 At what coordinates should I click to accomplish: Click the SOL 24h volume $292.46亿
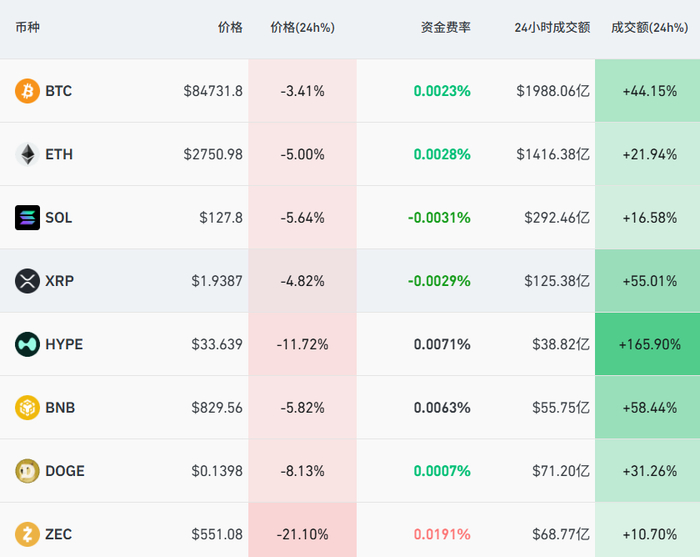[x=553, y=218]
